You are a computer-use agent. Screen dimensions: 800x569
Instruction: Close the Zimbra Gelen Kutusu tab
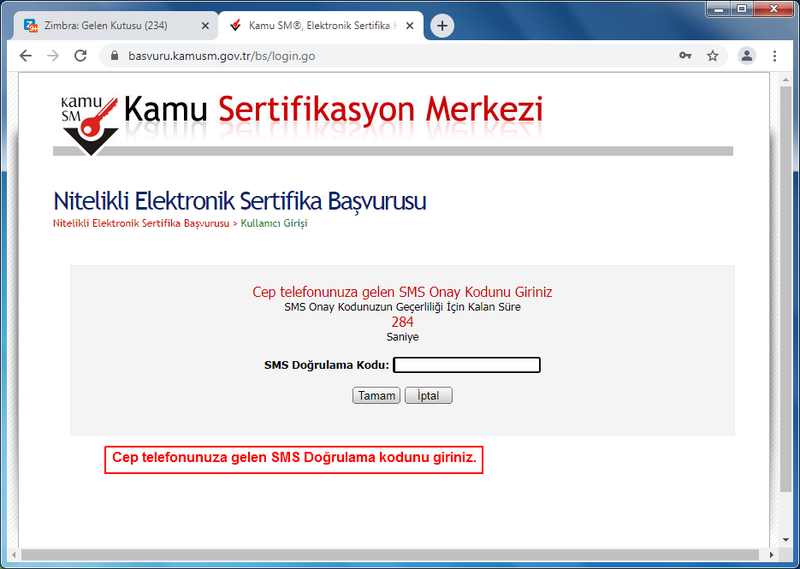point(204,25)
